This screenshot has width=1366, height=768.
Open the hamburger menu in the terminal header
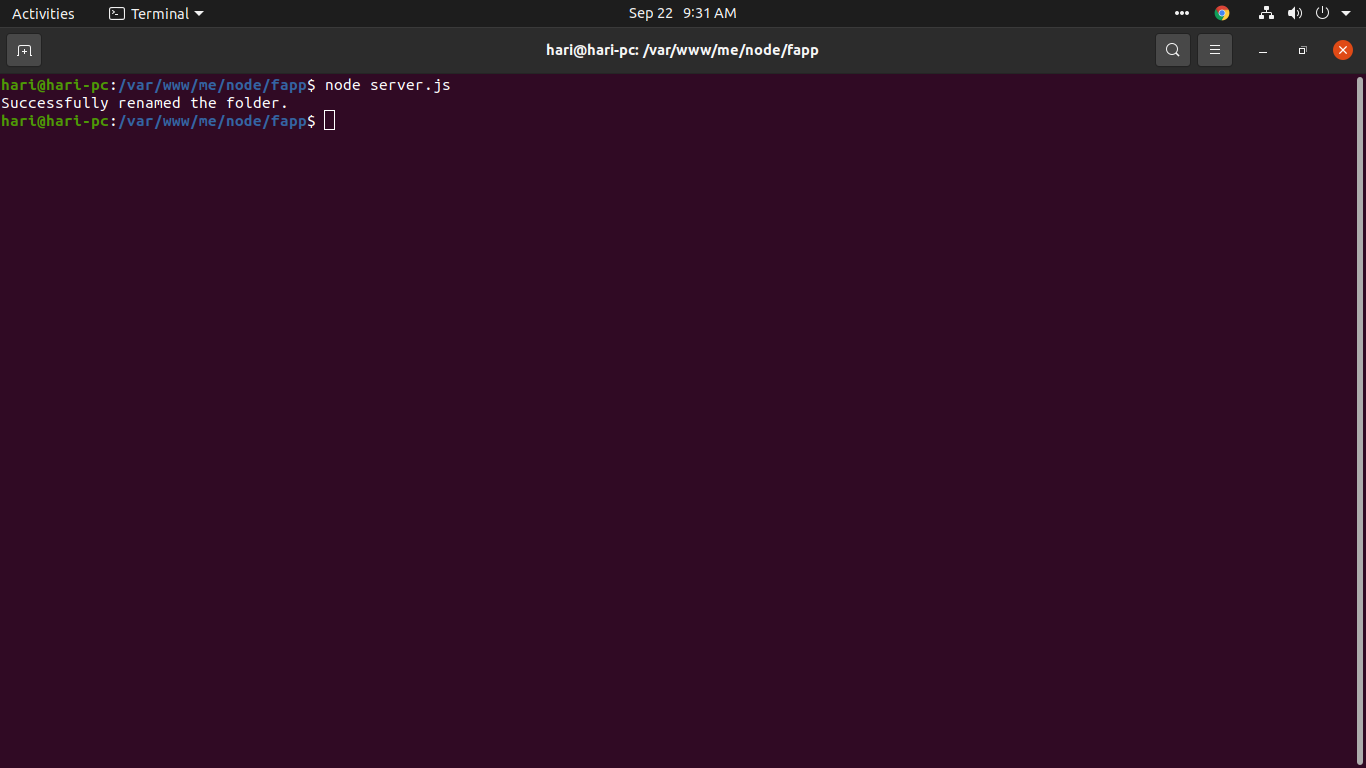(1215, 49)
